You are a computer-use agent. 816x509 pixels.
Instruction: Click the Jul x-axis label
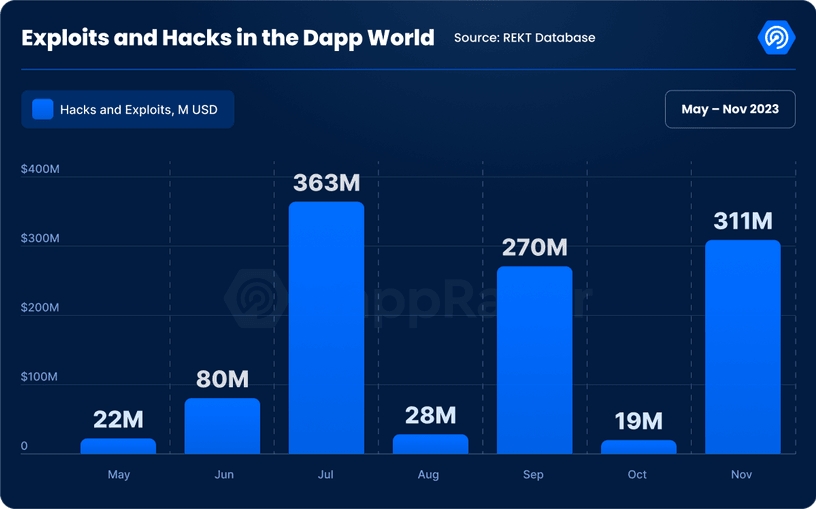click(x=326, y=475)
